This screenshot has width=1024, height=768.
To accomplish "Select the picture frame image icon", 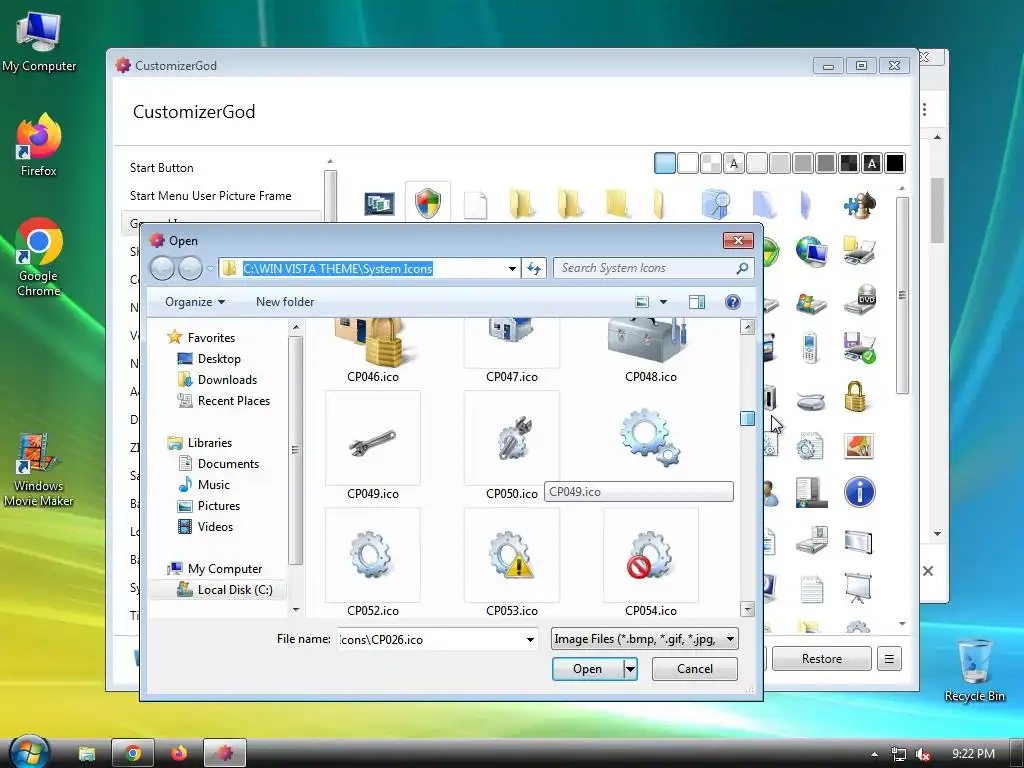I will [x=859, y=446].
